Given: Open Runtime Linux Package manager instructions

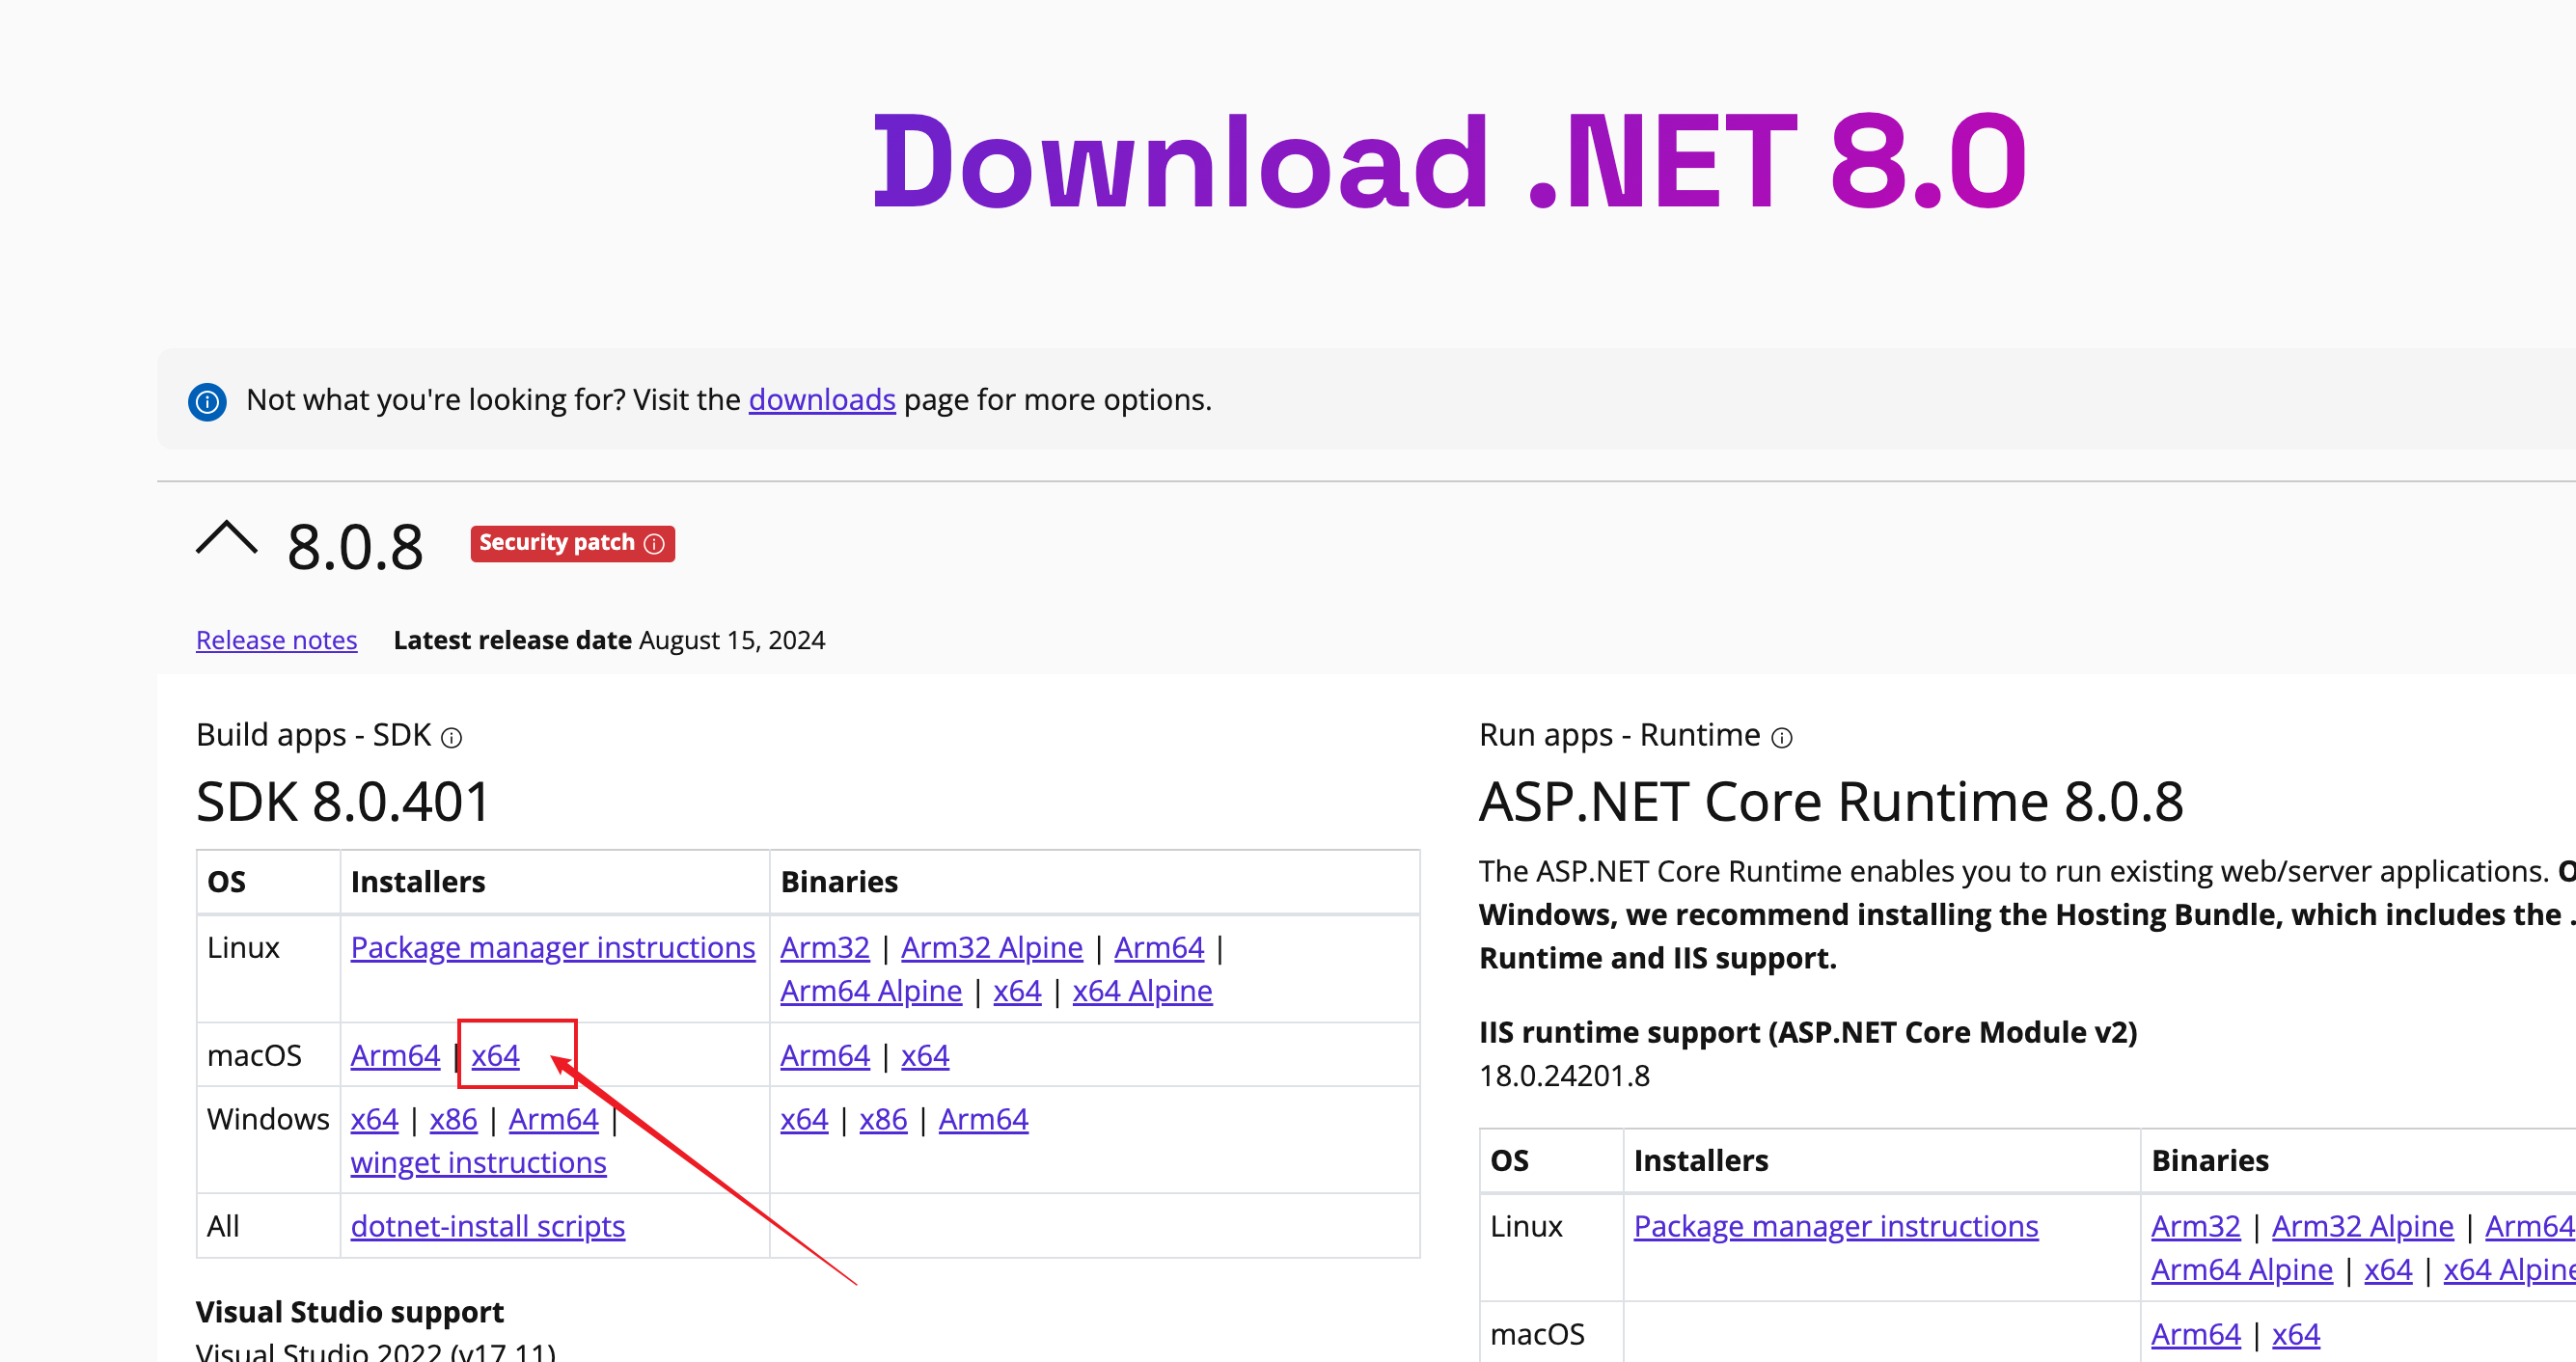Looking at the screenshot, I should click(x=1835, y=1226).
